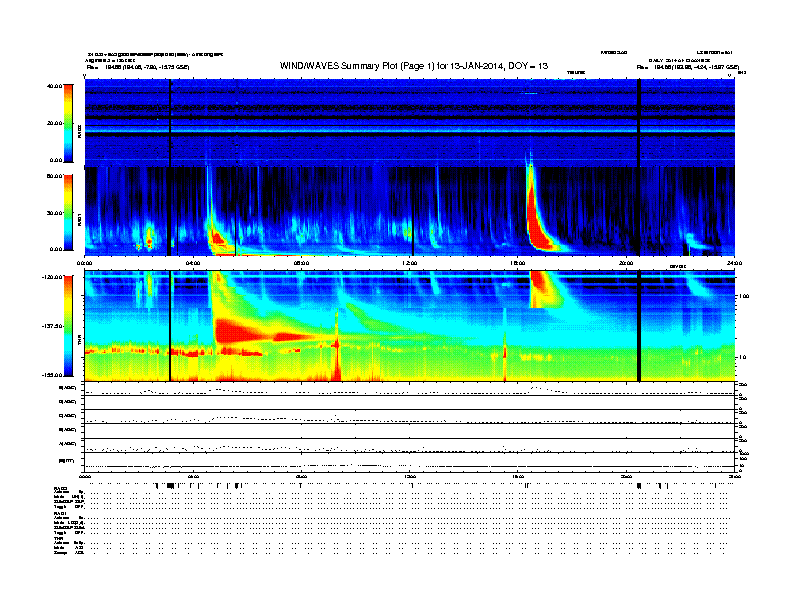Click the 60.00 label on RAD1 scale

[x=54, y=176]
